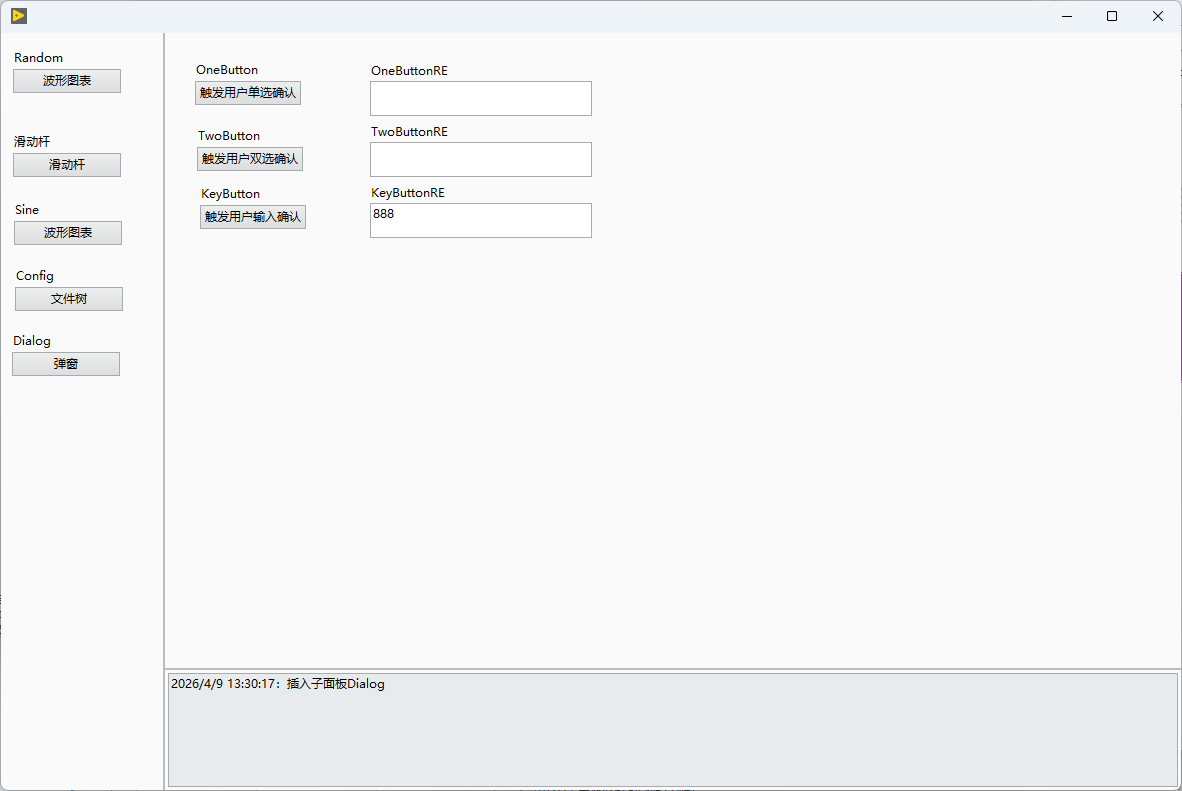Click the vertical splitter beside the sidebar
Image resolution: width=1182 pixels, height=791 pixels.
coord(164,412)
